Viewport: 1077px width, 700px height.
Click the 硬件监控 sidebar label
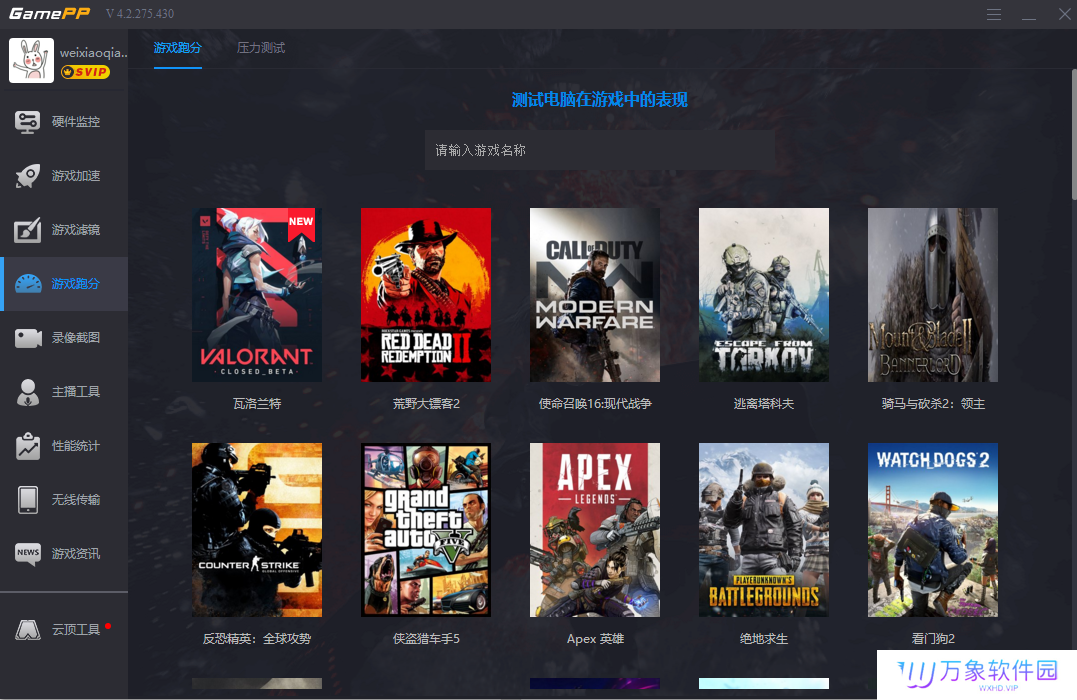click(x=76, y=122)
